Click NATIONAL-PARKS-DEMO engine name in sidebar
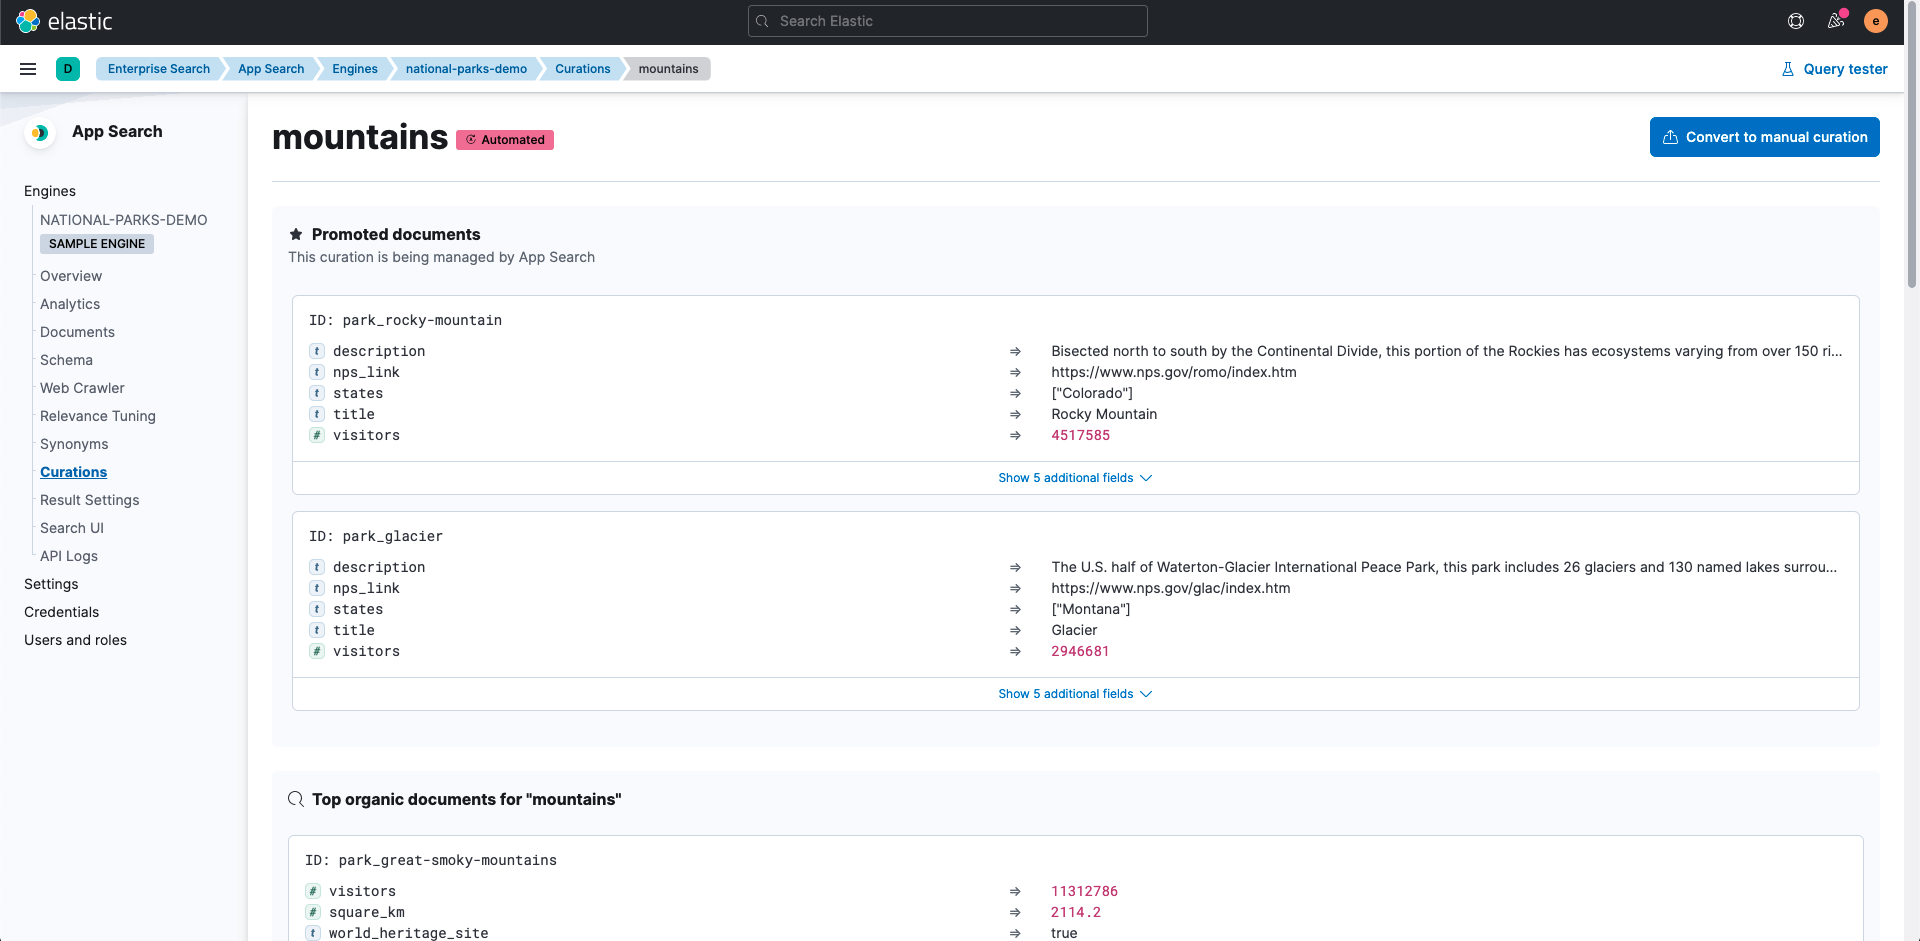Image resolution: width=1920 pixels, height=941 pixels. [x=124, y=220]
